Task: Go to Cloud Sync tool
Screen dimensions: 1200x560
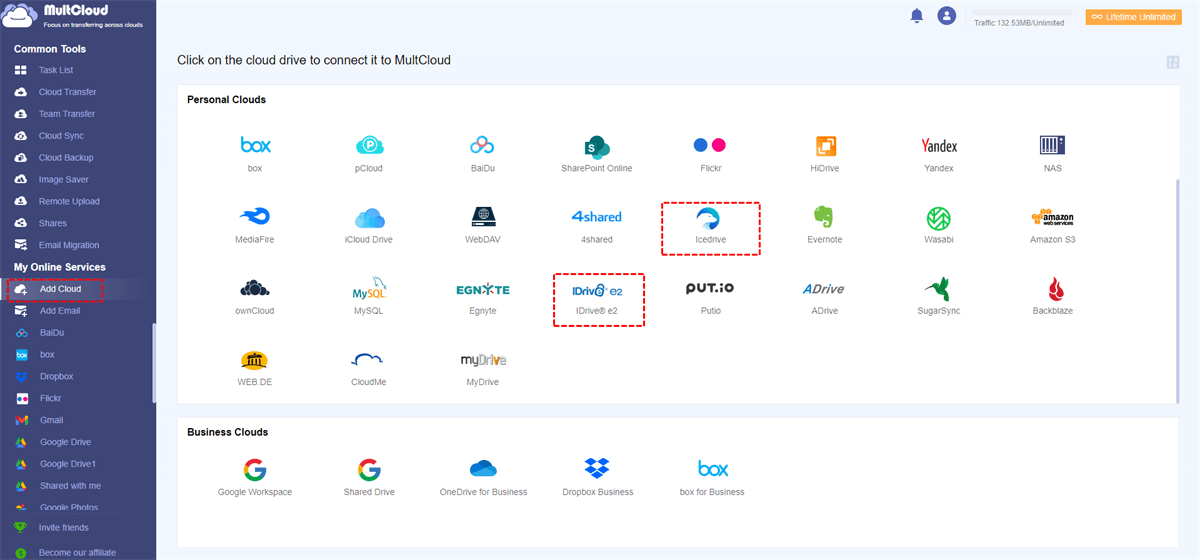Action: point(61,136)
